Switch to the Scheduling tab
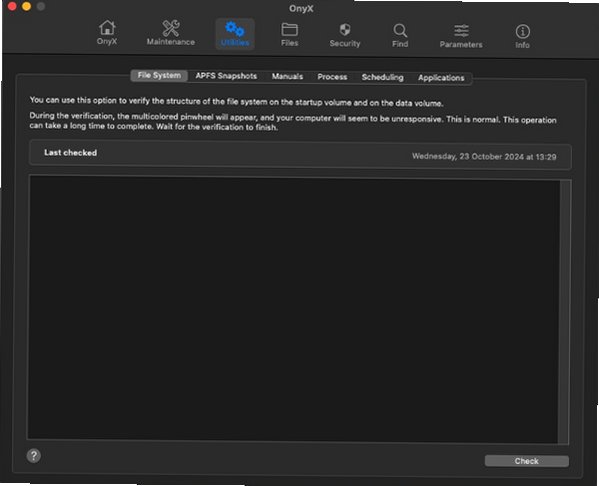 point(382,77)
